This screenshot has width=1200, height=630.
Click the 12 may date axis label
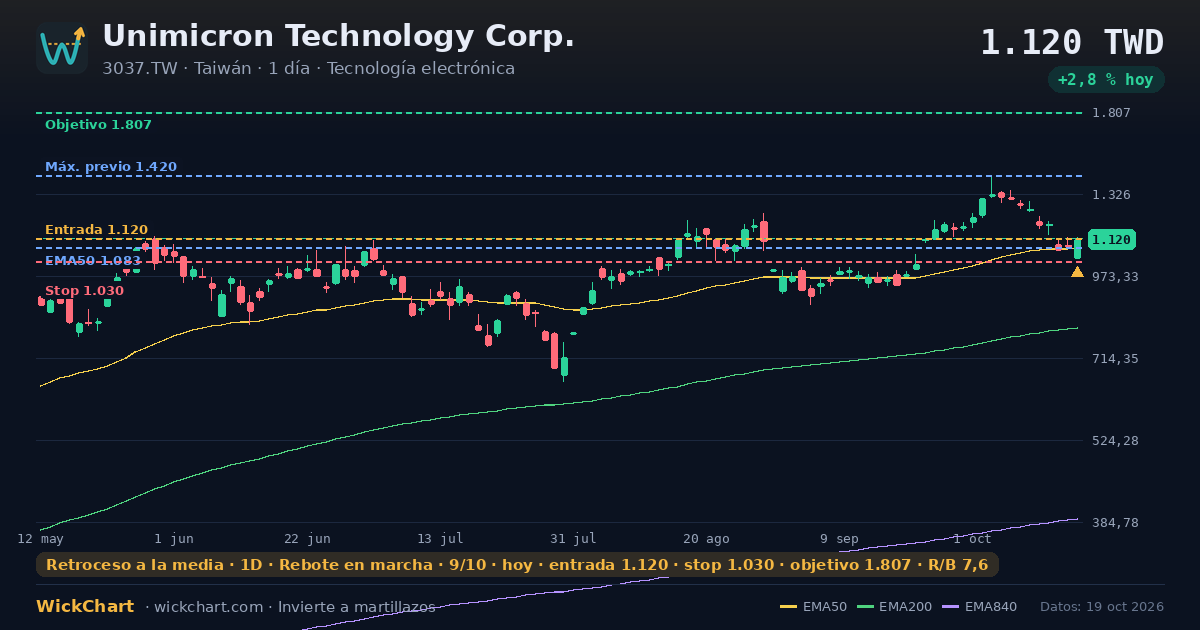[40, 539]
